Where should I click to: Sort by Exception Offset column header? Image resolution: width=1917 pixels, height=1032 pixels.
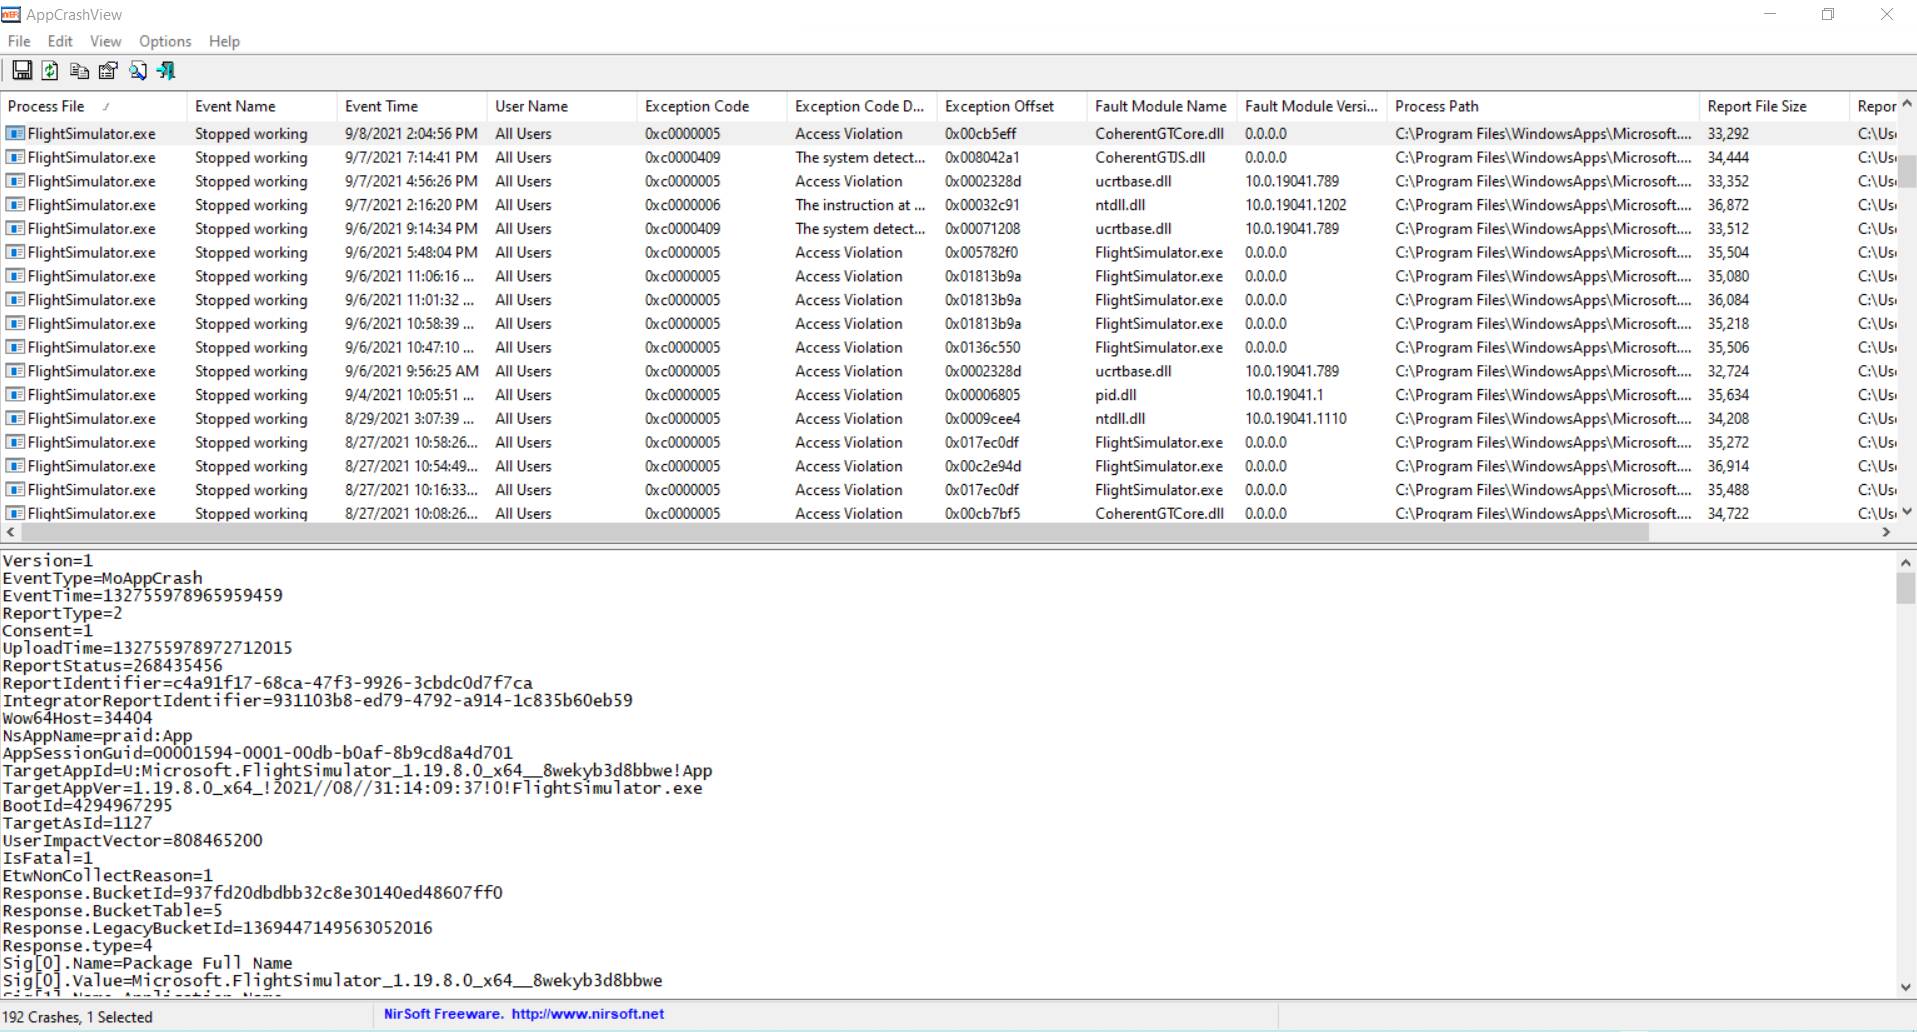[1011, 106]
